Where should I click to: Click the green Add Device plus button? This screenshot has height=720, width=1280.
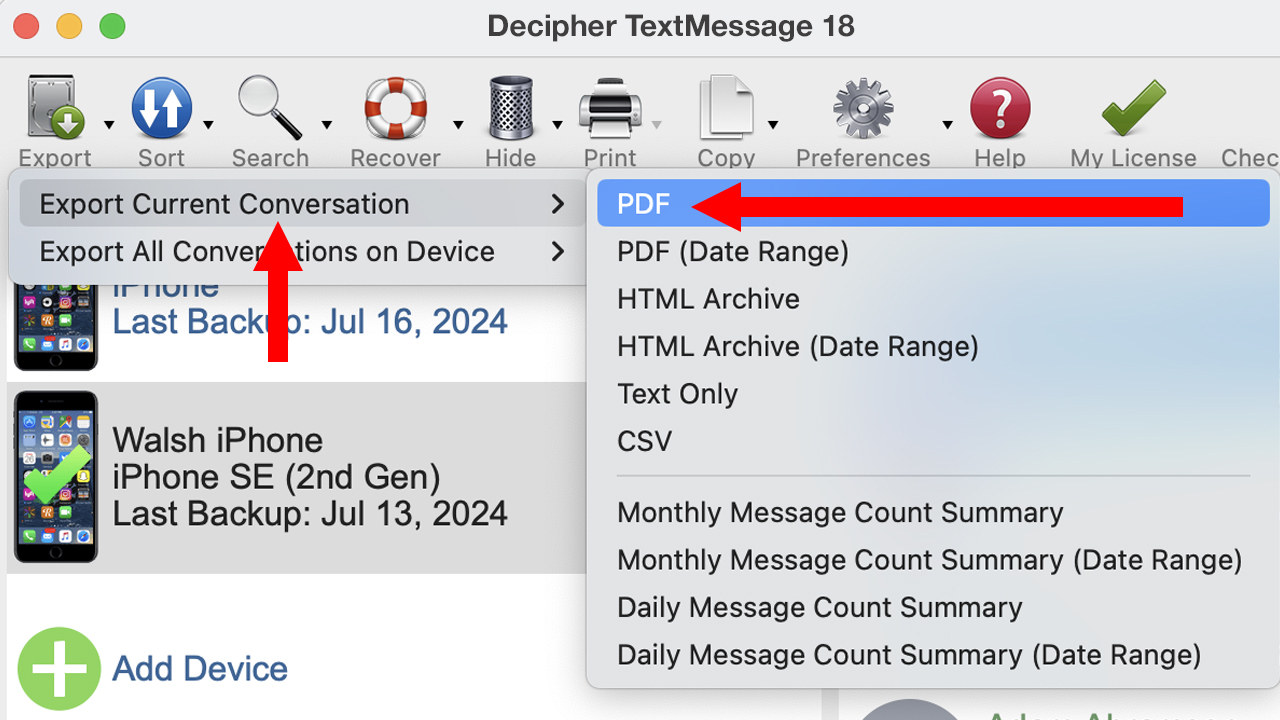pyautogui.click(x=59, y=668)
